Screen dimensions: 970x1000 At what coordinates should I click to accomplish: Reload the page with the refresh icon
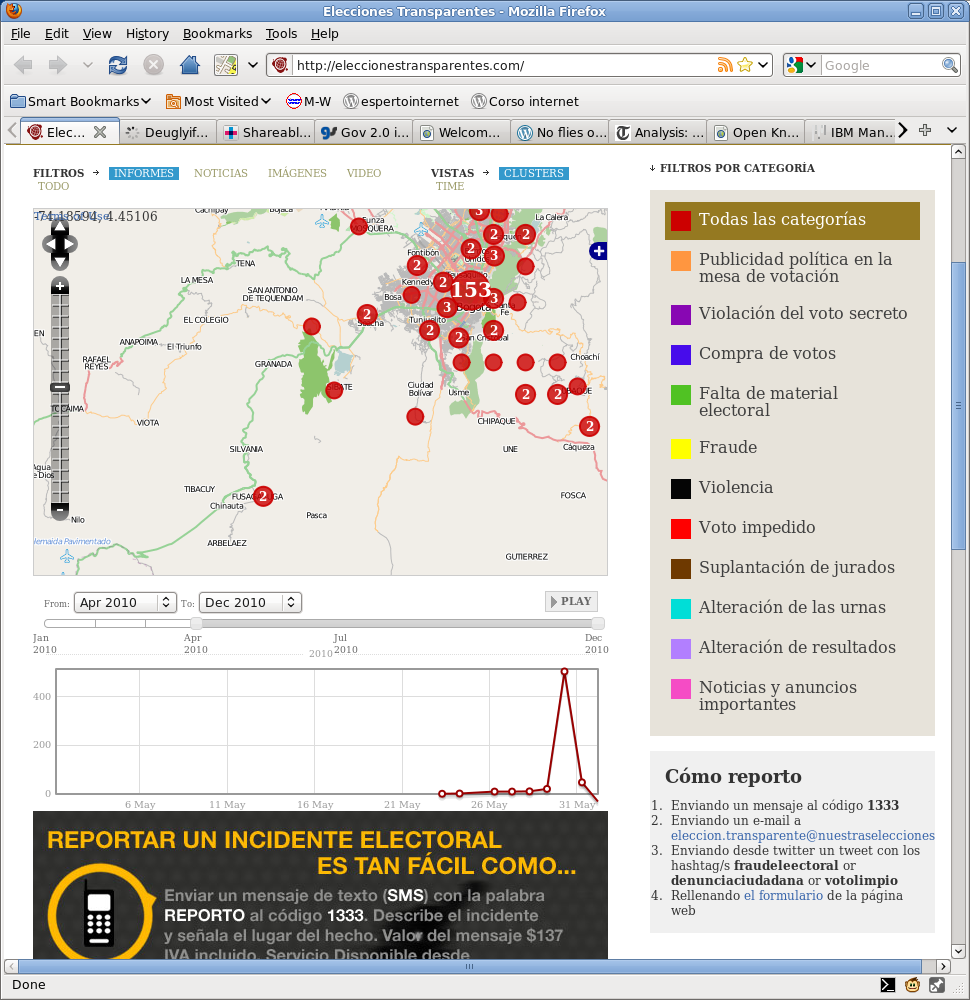pyautogui.click(x=118, y=65)
